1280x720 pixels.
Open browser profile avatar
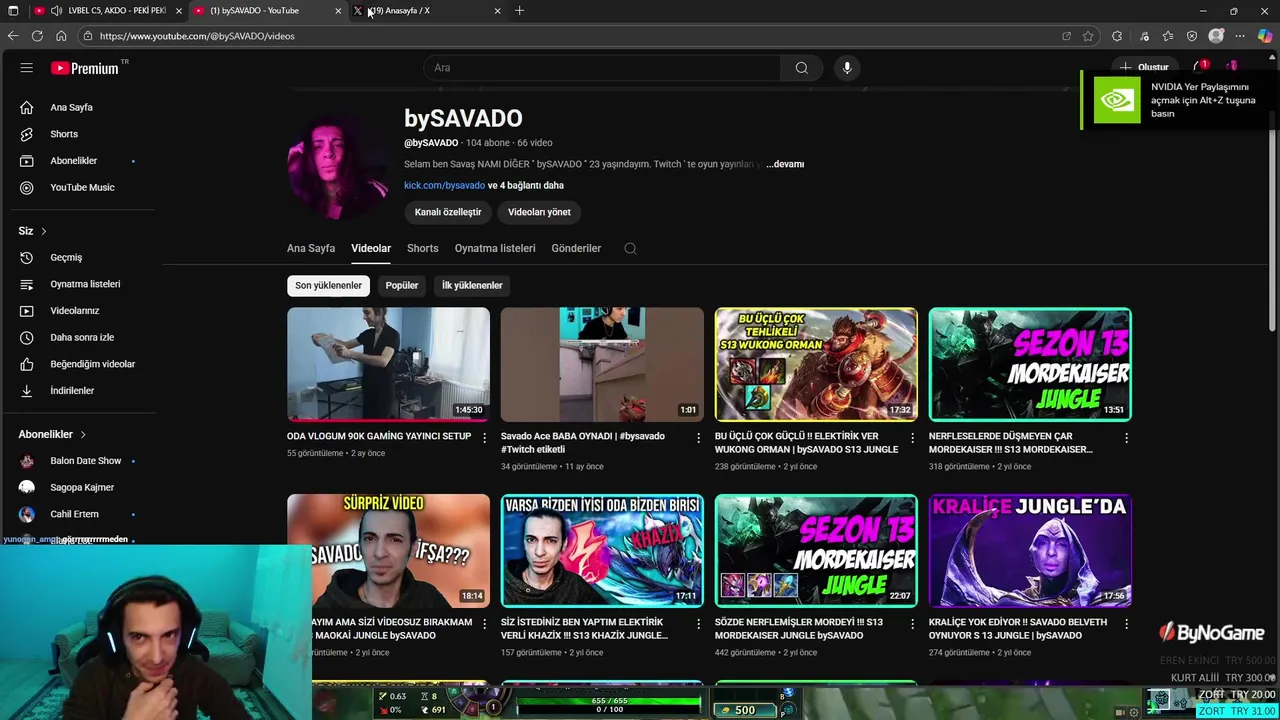[x=1216, y=36]
